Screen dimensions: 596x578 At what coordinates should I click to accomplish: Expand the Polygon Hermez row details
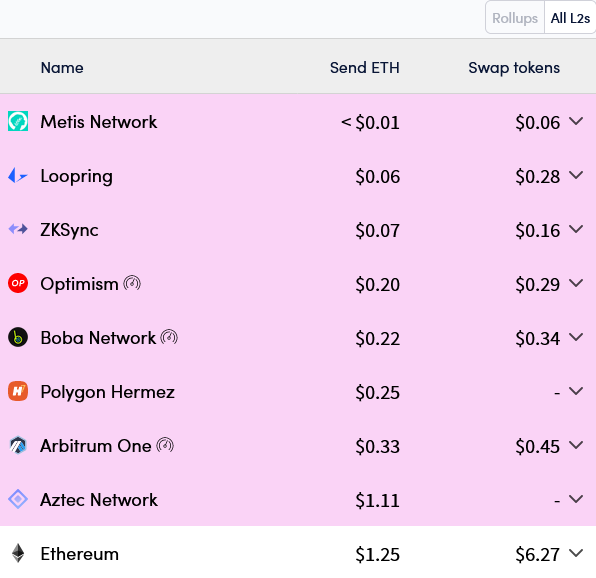(576, 391)
